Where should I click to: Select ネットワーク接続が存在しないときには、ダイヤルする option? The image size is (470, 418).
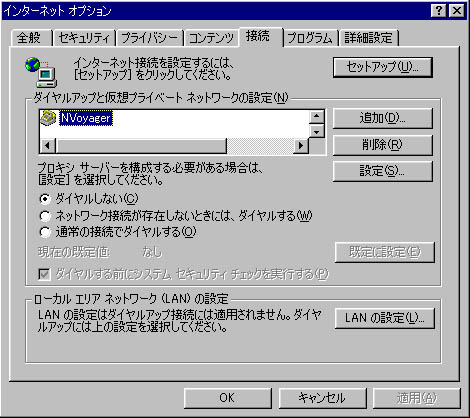[45, 216]
